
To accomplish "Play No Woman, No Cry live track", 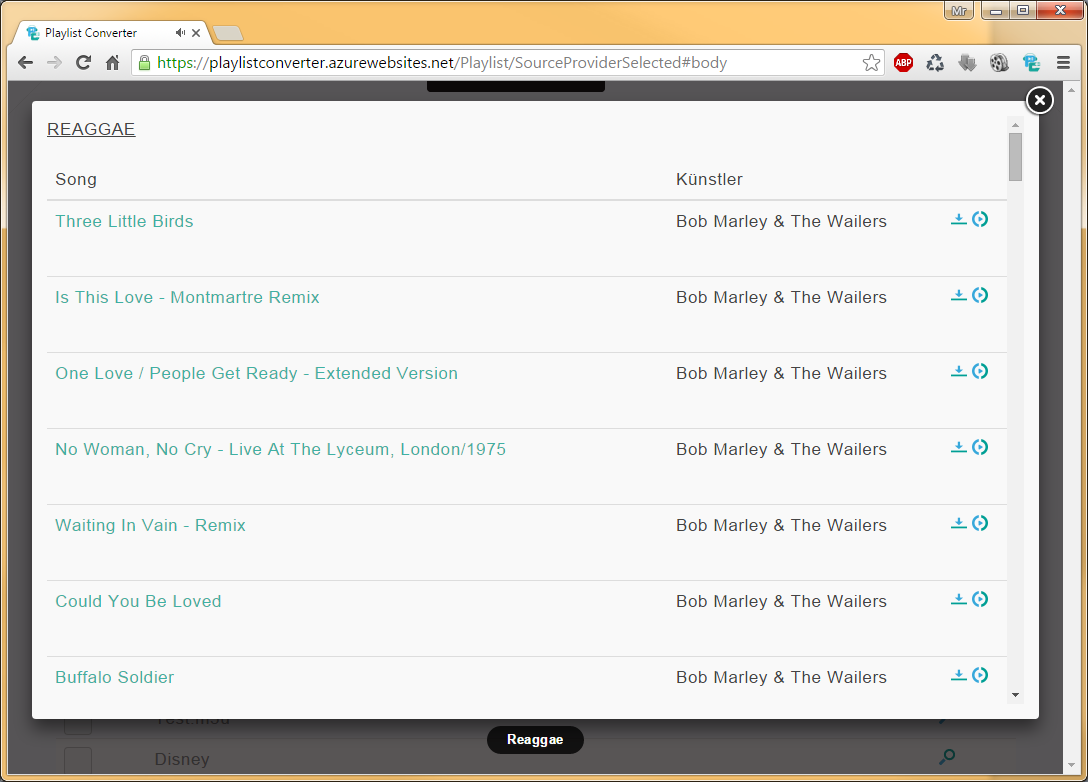I will coord(980,448).
